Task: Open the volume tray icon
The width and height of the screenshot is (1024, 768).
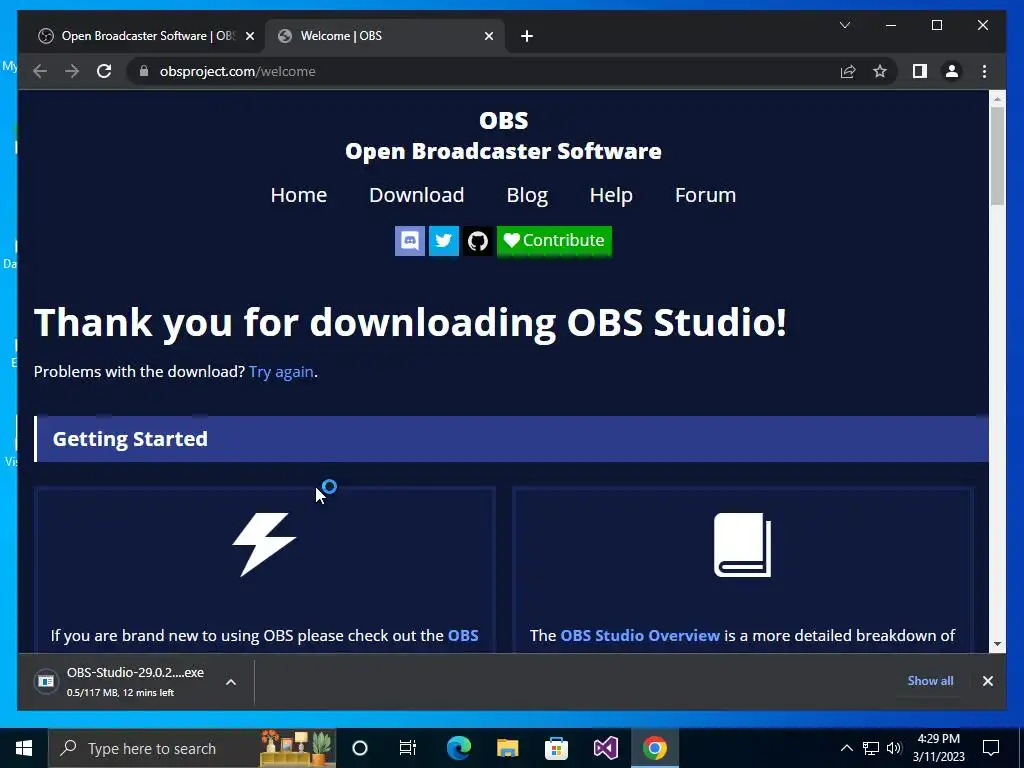Action: pyautogui.click(x=894, y=748)
